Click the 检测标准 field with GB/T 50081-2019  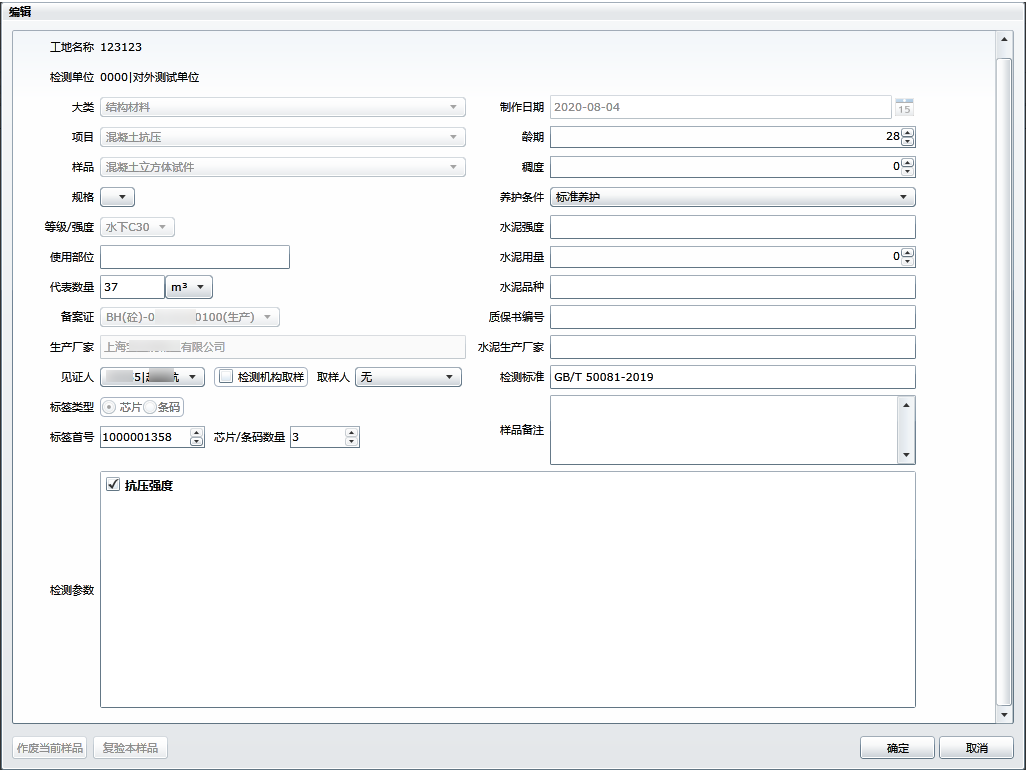732,377
